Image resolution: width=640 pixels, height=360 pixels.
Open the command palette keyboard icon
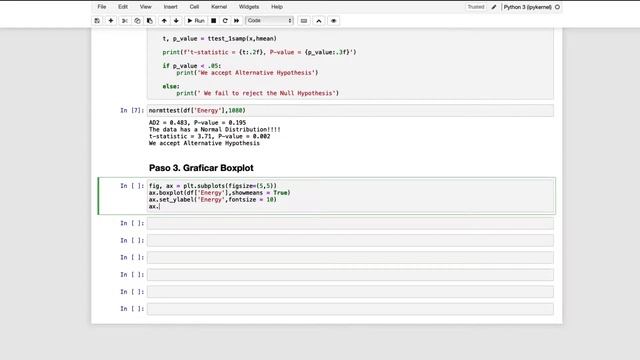click(x=304, y=21)
